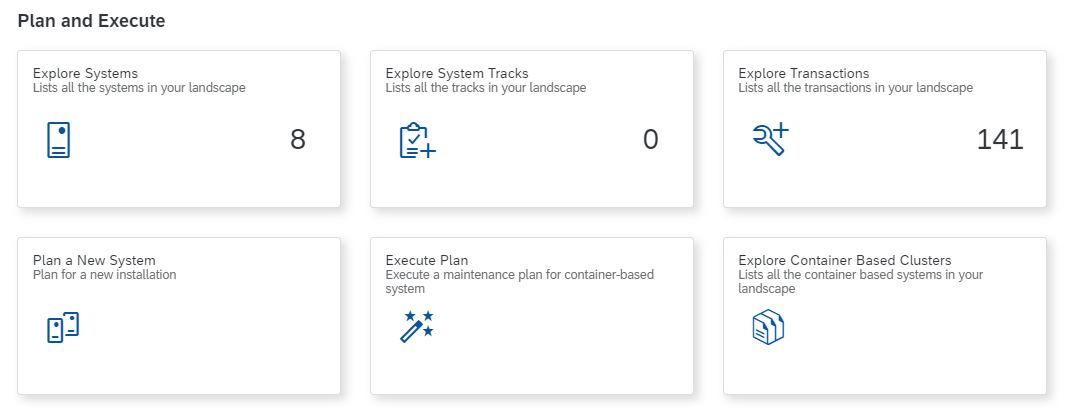Click the two-devices icon in Plan a New System

(x=62, y=328)
